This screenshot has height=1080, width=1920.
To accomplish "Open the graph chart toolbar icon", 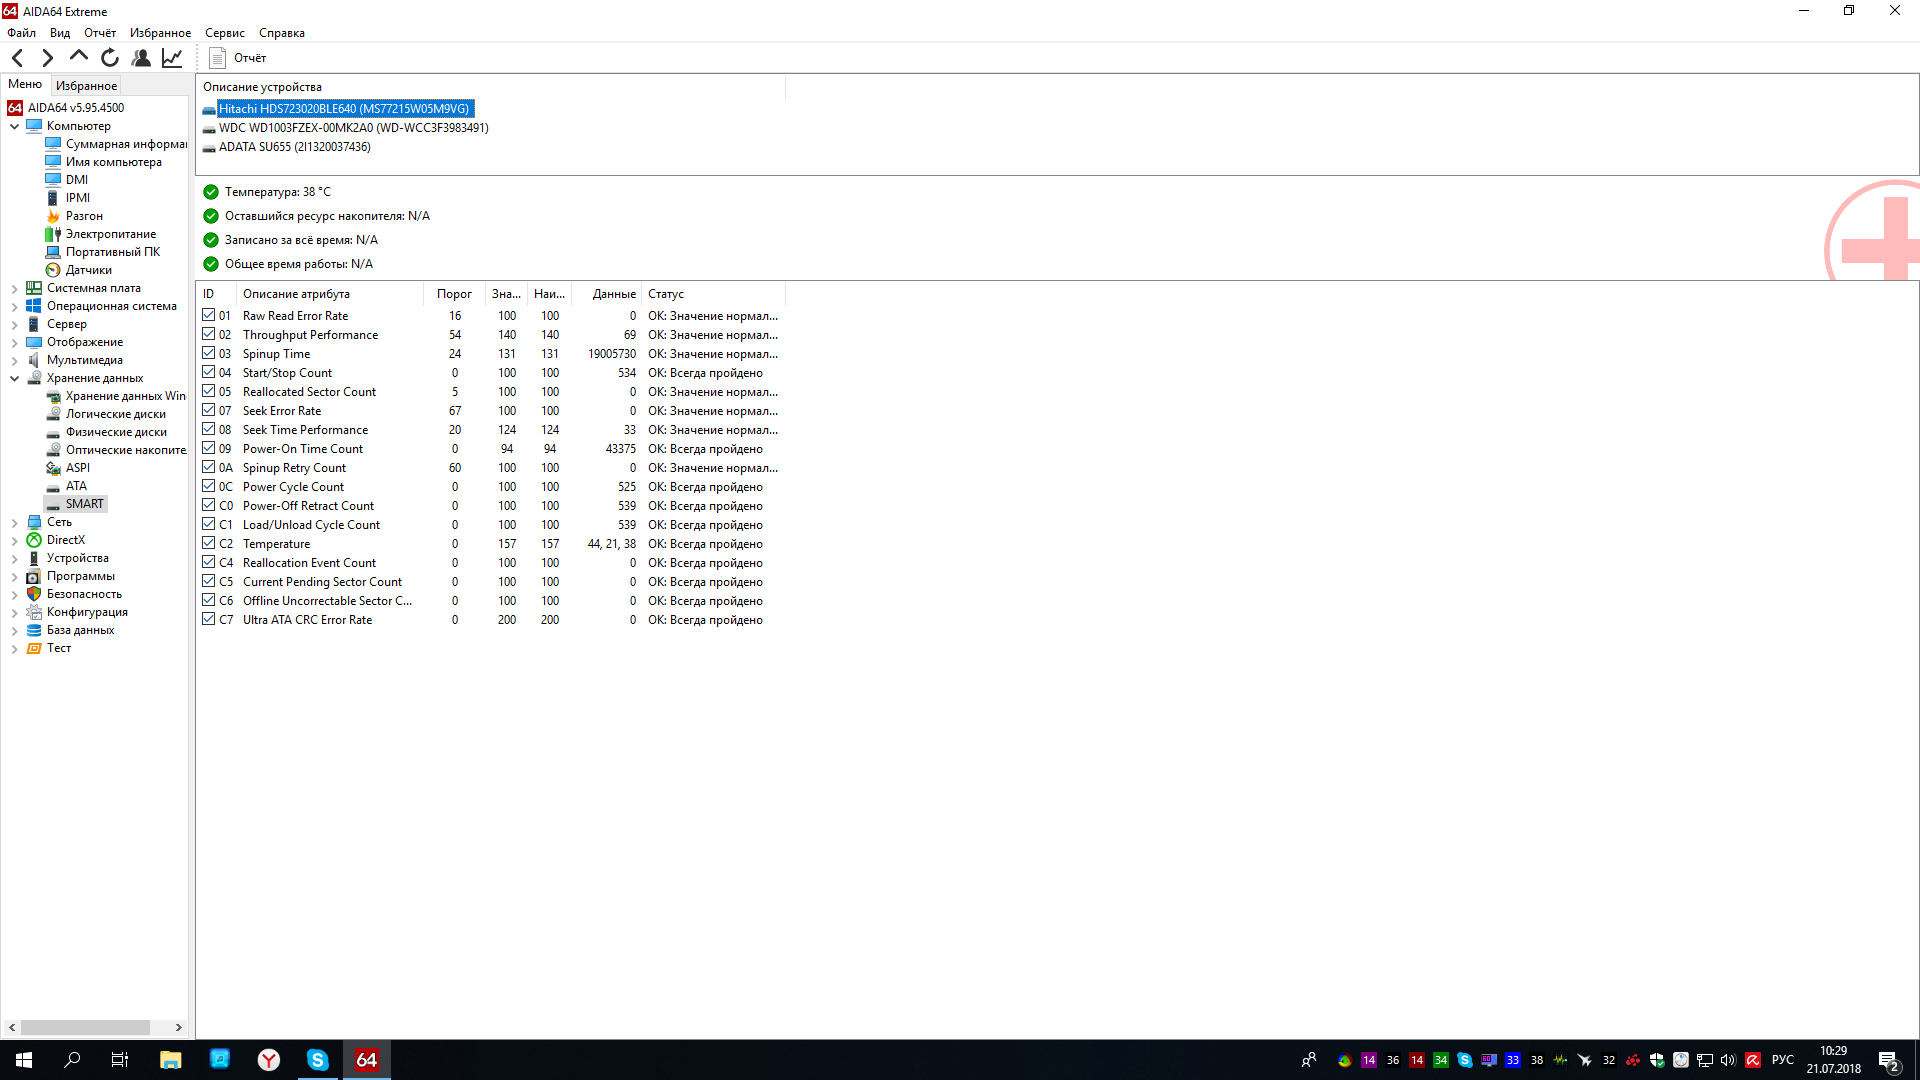I will (x=172, y=58).
